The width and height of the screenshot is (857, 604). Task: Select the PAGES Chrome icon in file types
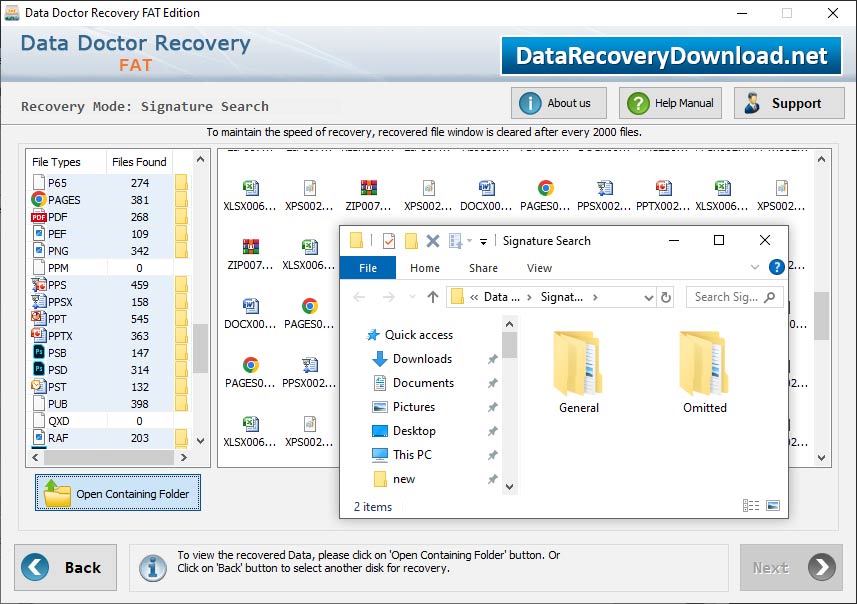click(38, 200)
